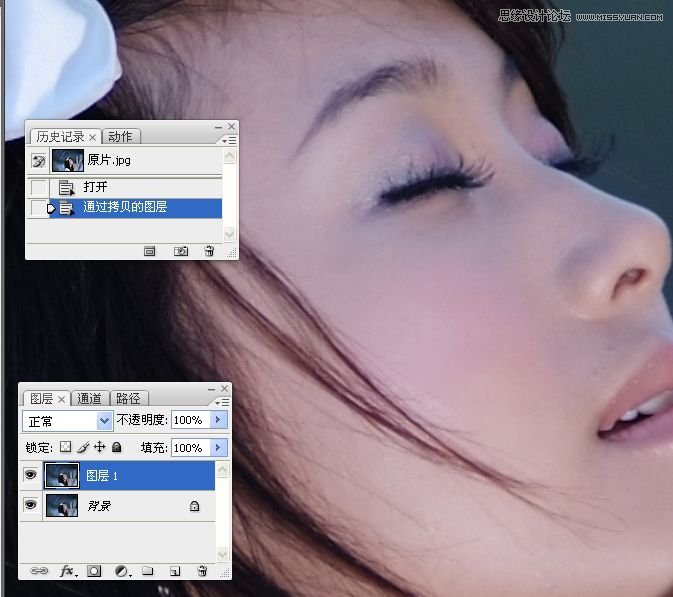Toggle lock position move icon
The height and width of the screenshot is (597, 673).
pos(100,447)
